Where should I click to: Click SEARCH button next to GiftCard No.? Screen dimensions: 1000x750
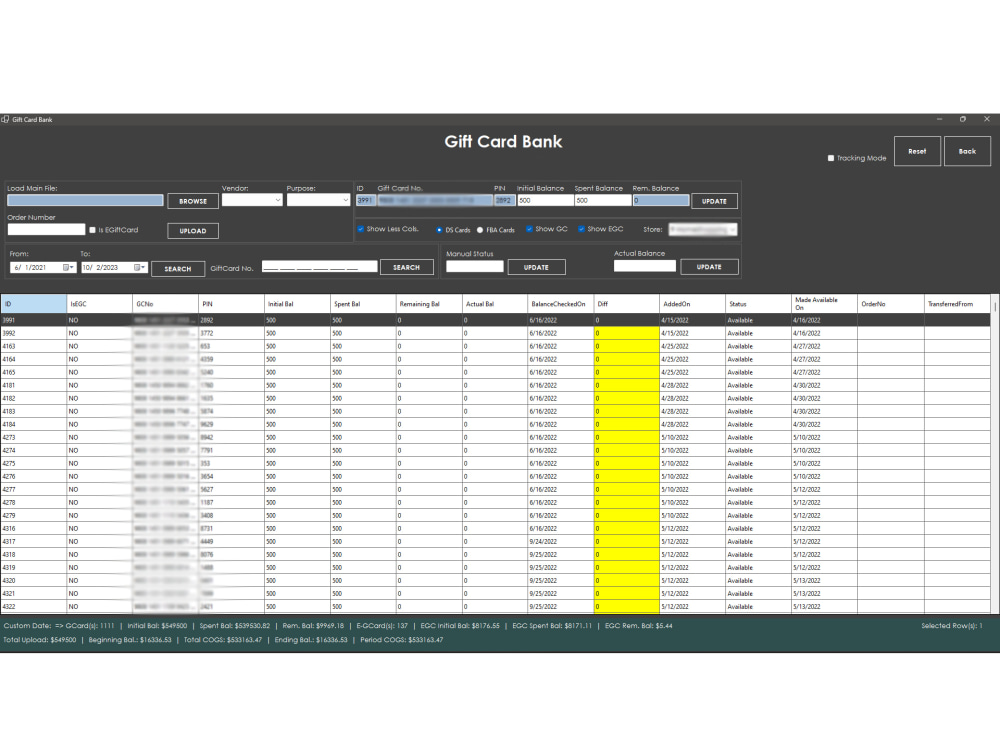(406, 267)
